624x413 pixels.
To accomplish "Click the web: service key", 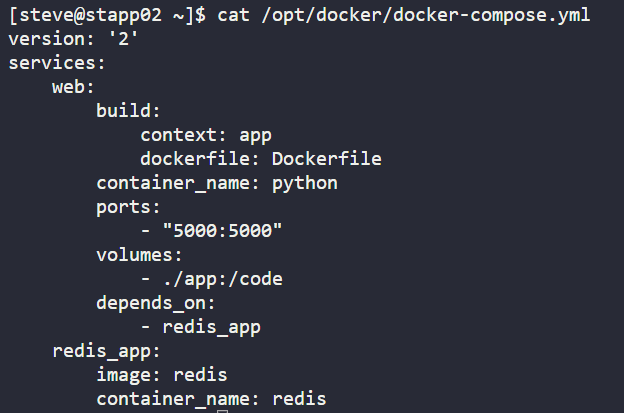I will click(x=73, y=87).
